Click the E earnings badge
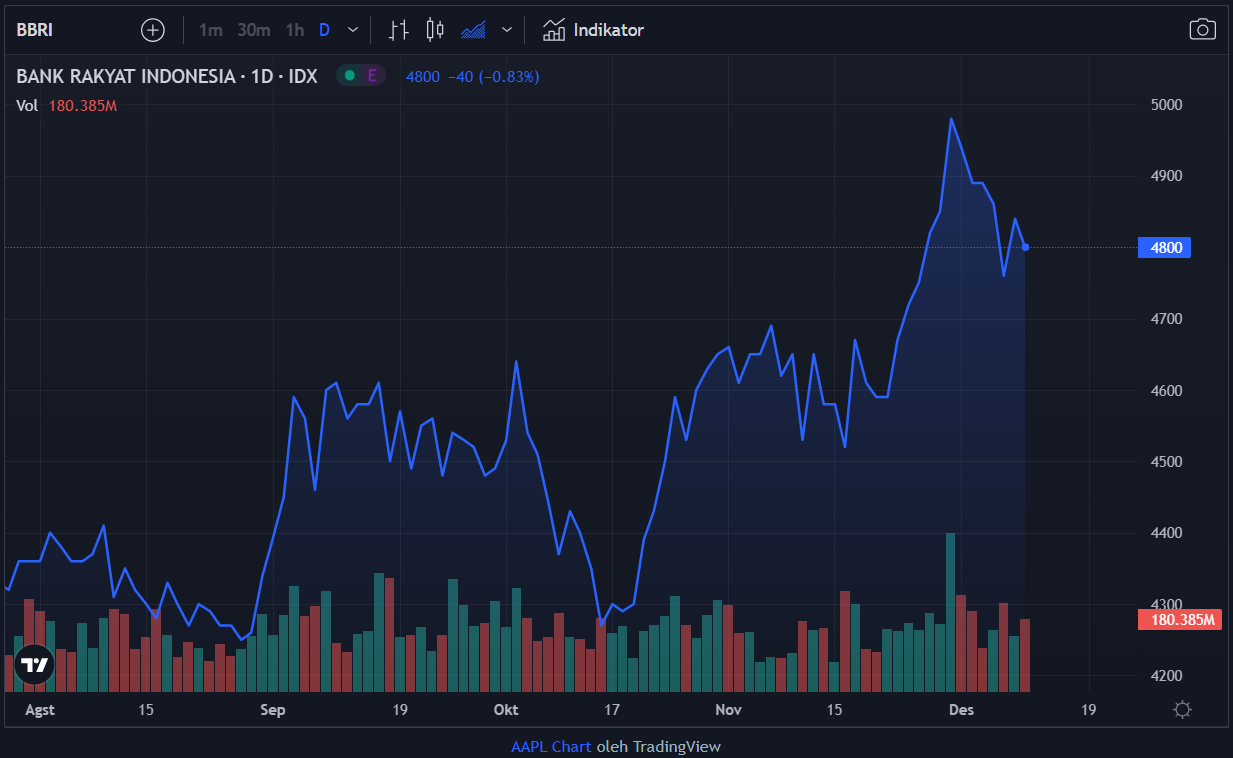1233x758 pixels. pos(372,76)
